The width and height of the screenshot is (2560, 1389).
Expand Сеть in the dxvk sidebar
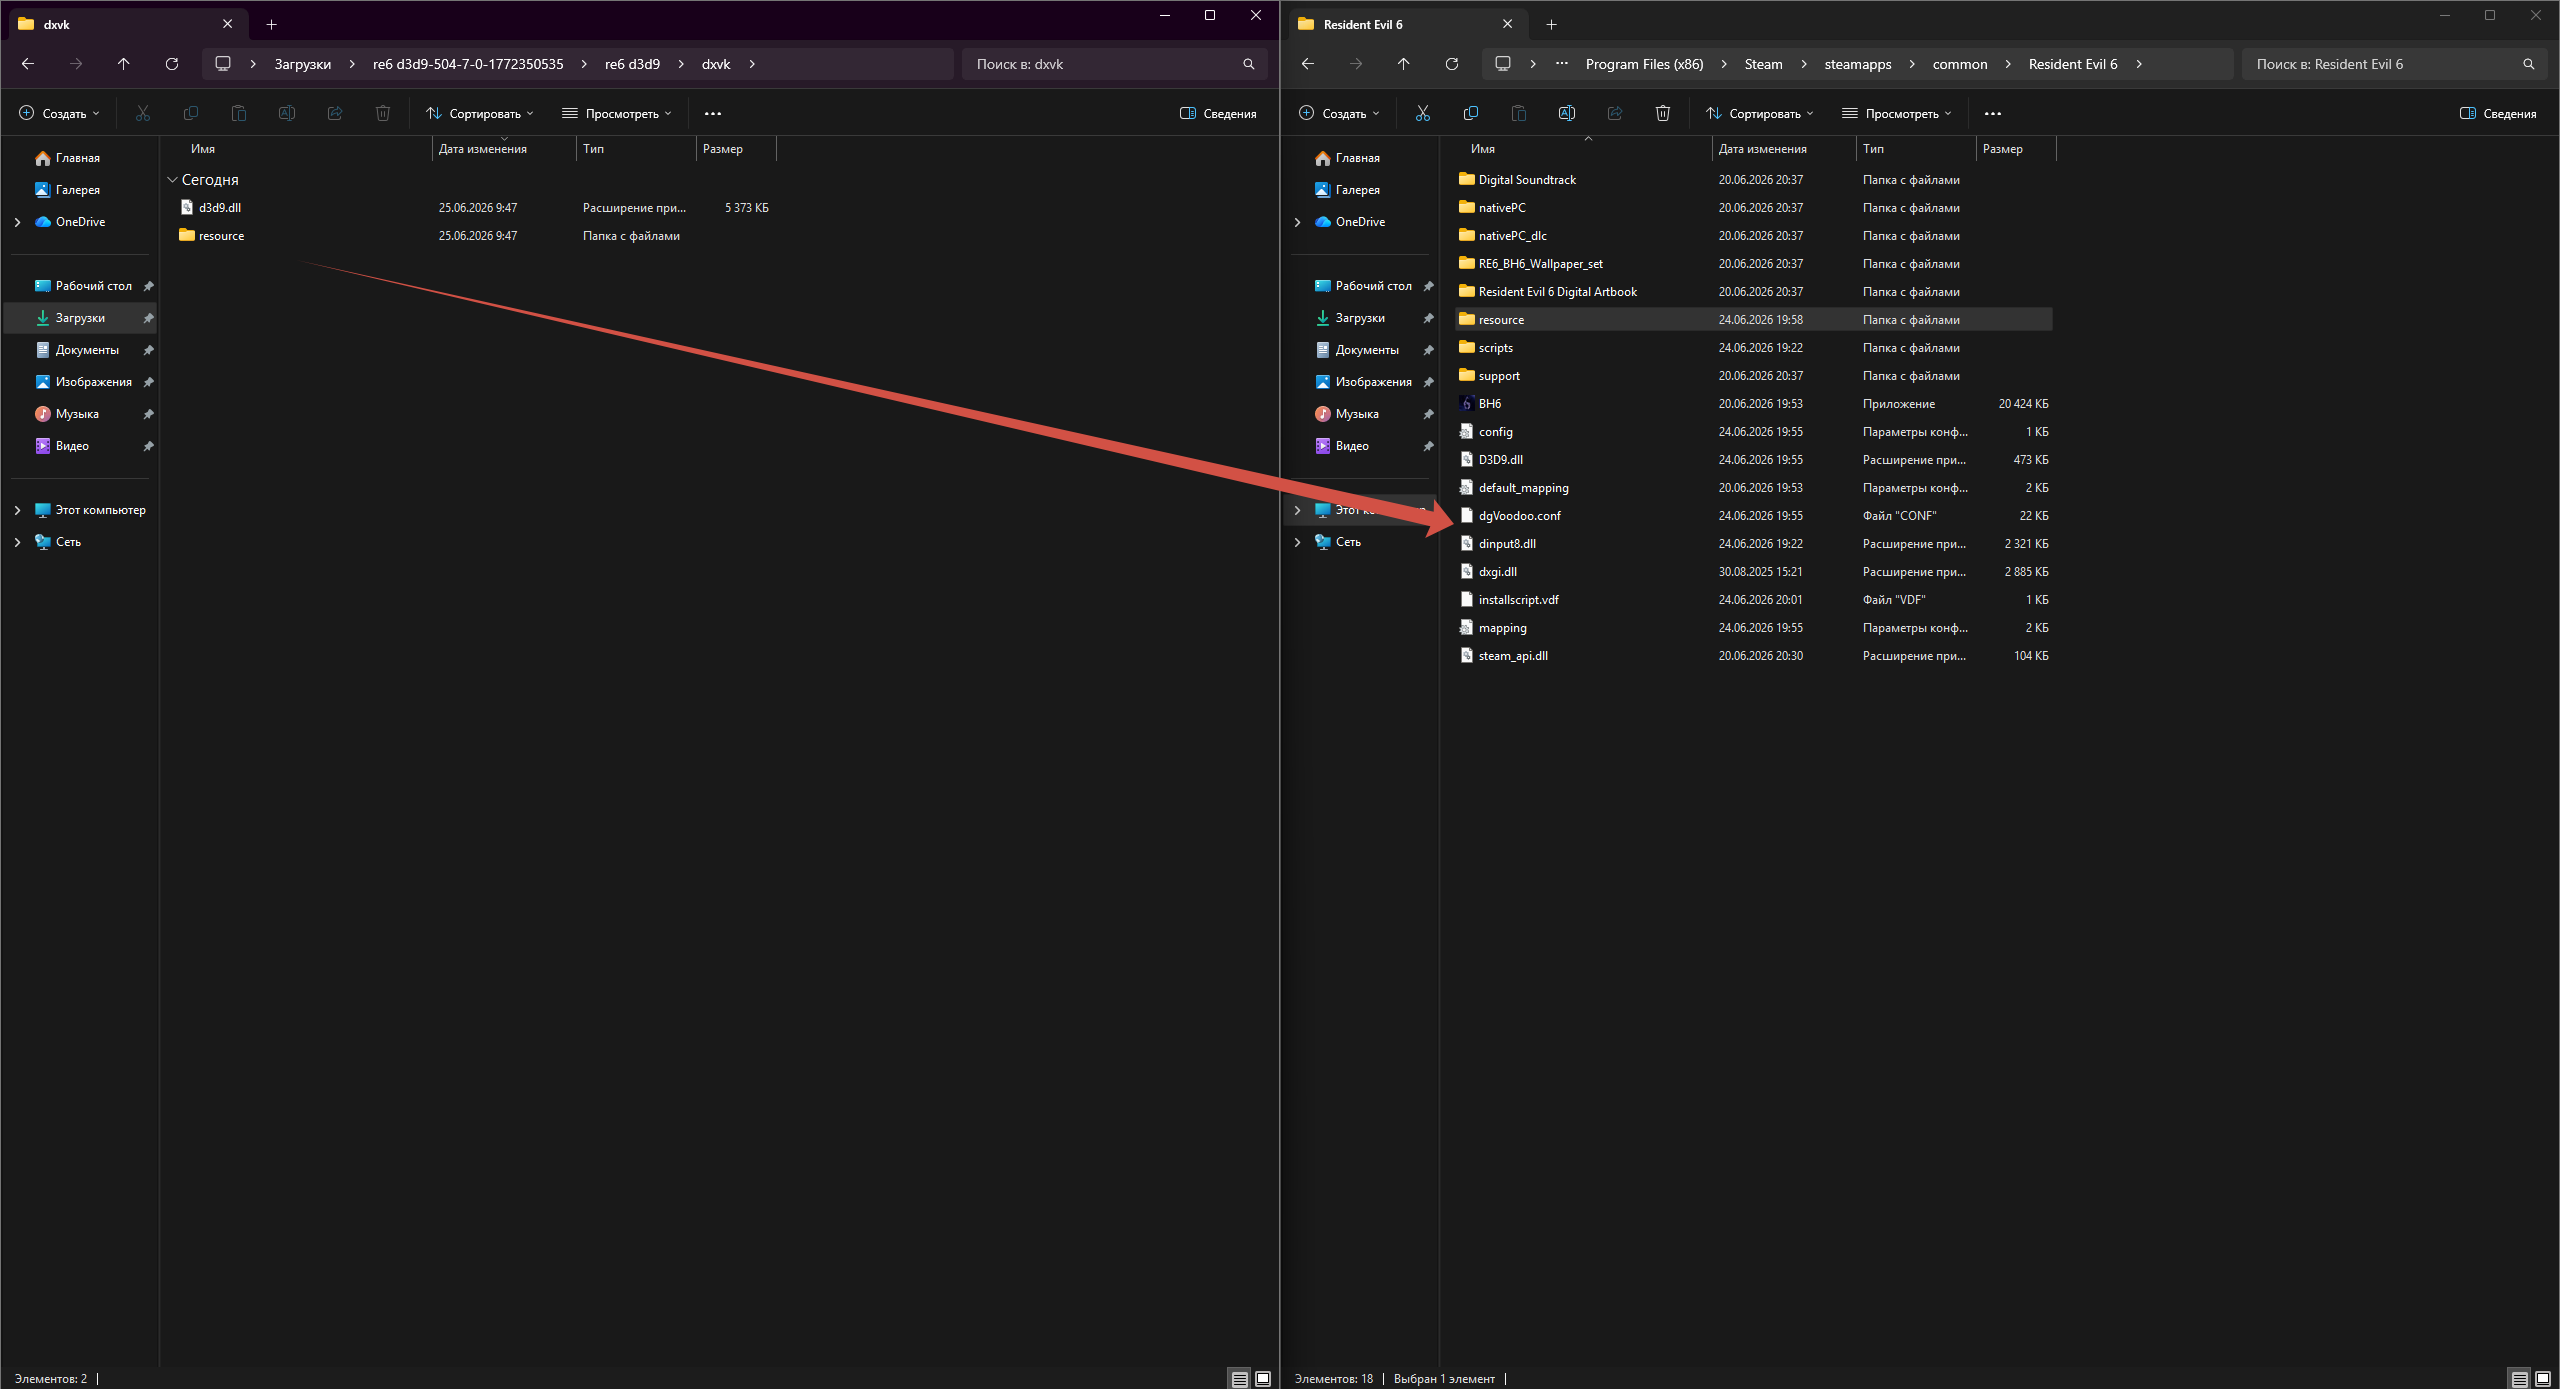(x=17, y=542)
